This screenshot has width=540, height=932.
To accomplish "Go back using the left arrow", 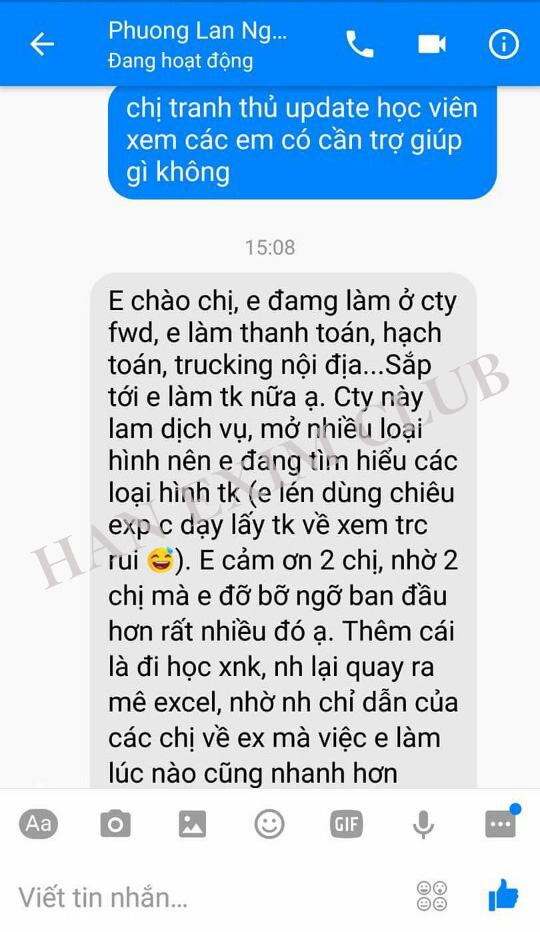I will point(42,44).
